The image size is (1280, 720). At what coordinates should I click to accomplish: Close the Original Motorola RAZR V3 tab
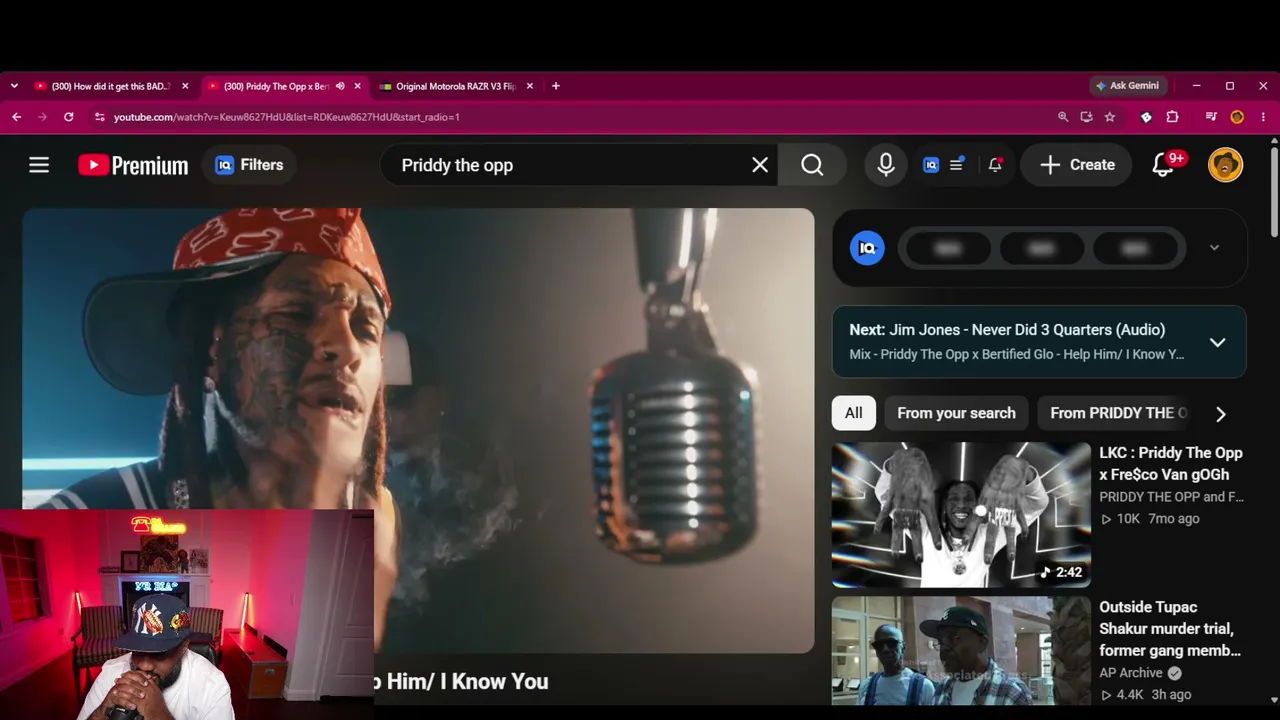[530, 86]
